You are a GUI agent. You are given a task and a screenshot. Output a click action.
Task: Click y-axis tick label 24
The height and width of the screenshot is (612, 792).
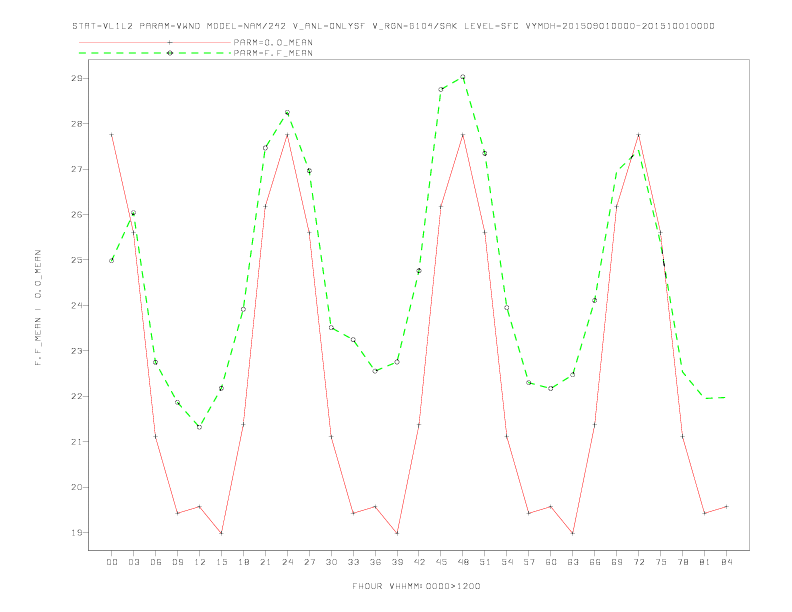77,305
